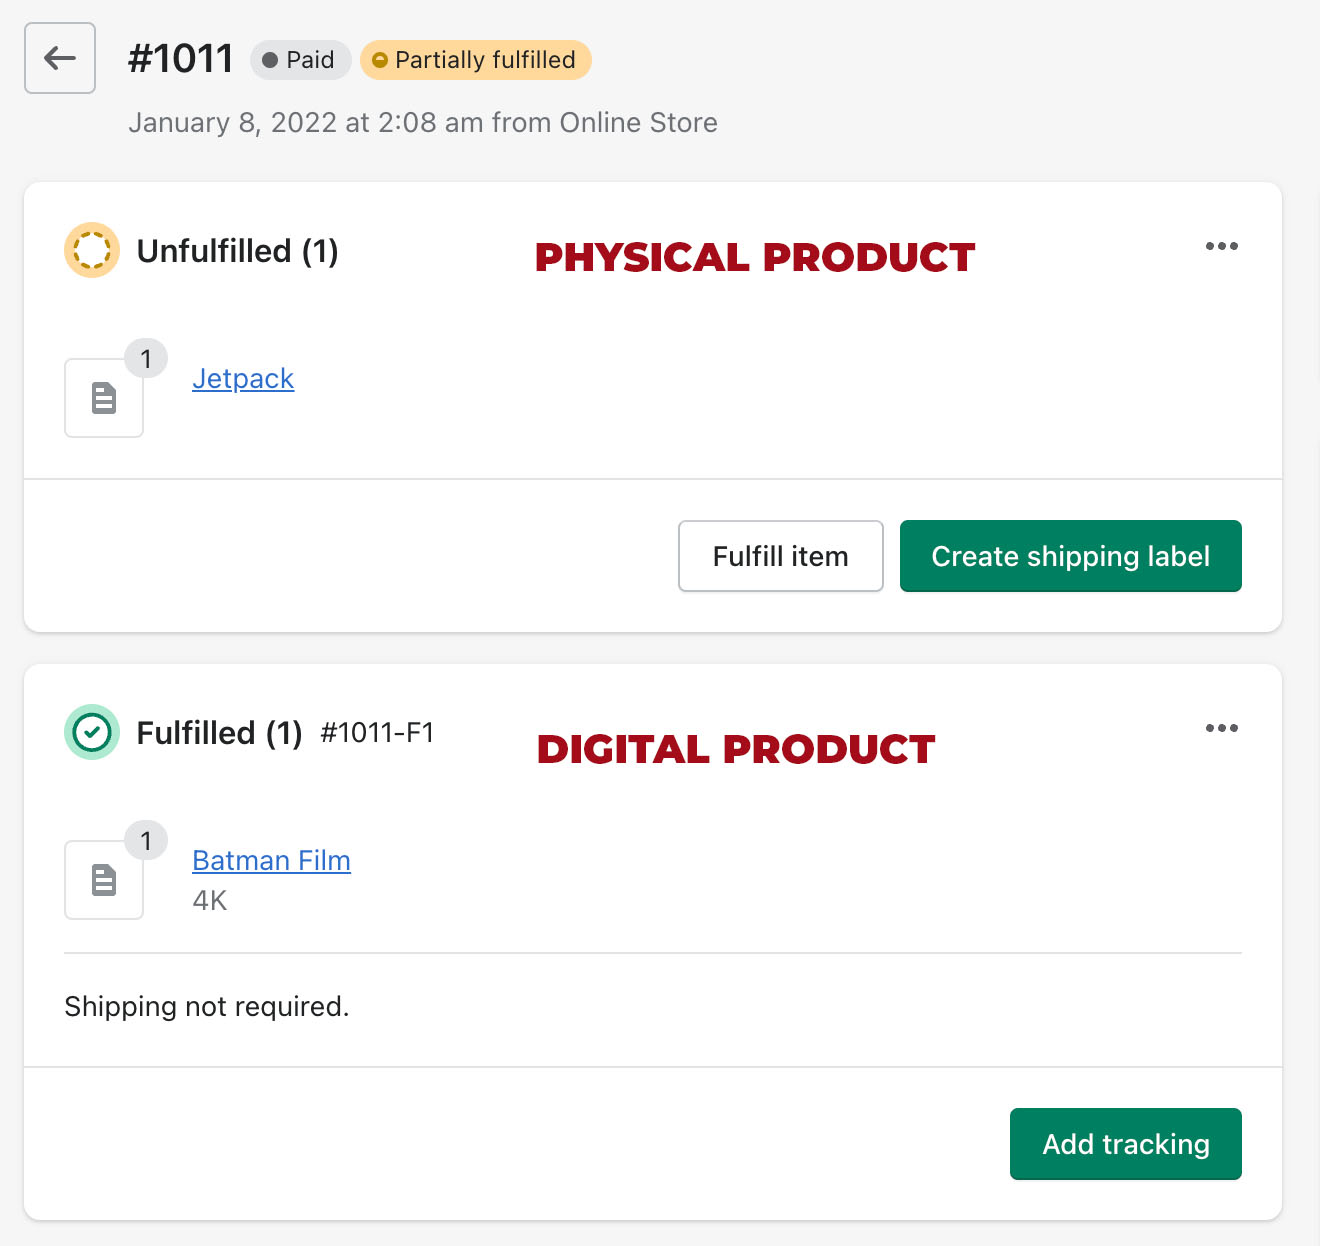
Task: Open the Unfulfilled card more-actions menu
Action: pyautogui.click(x=1221, y=246)
